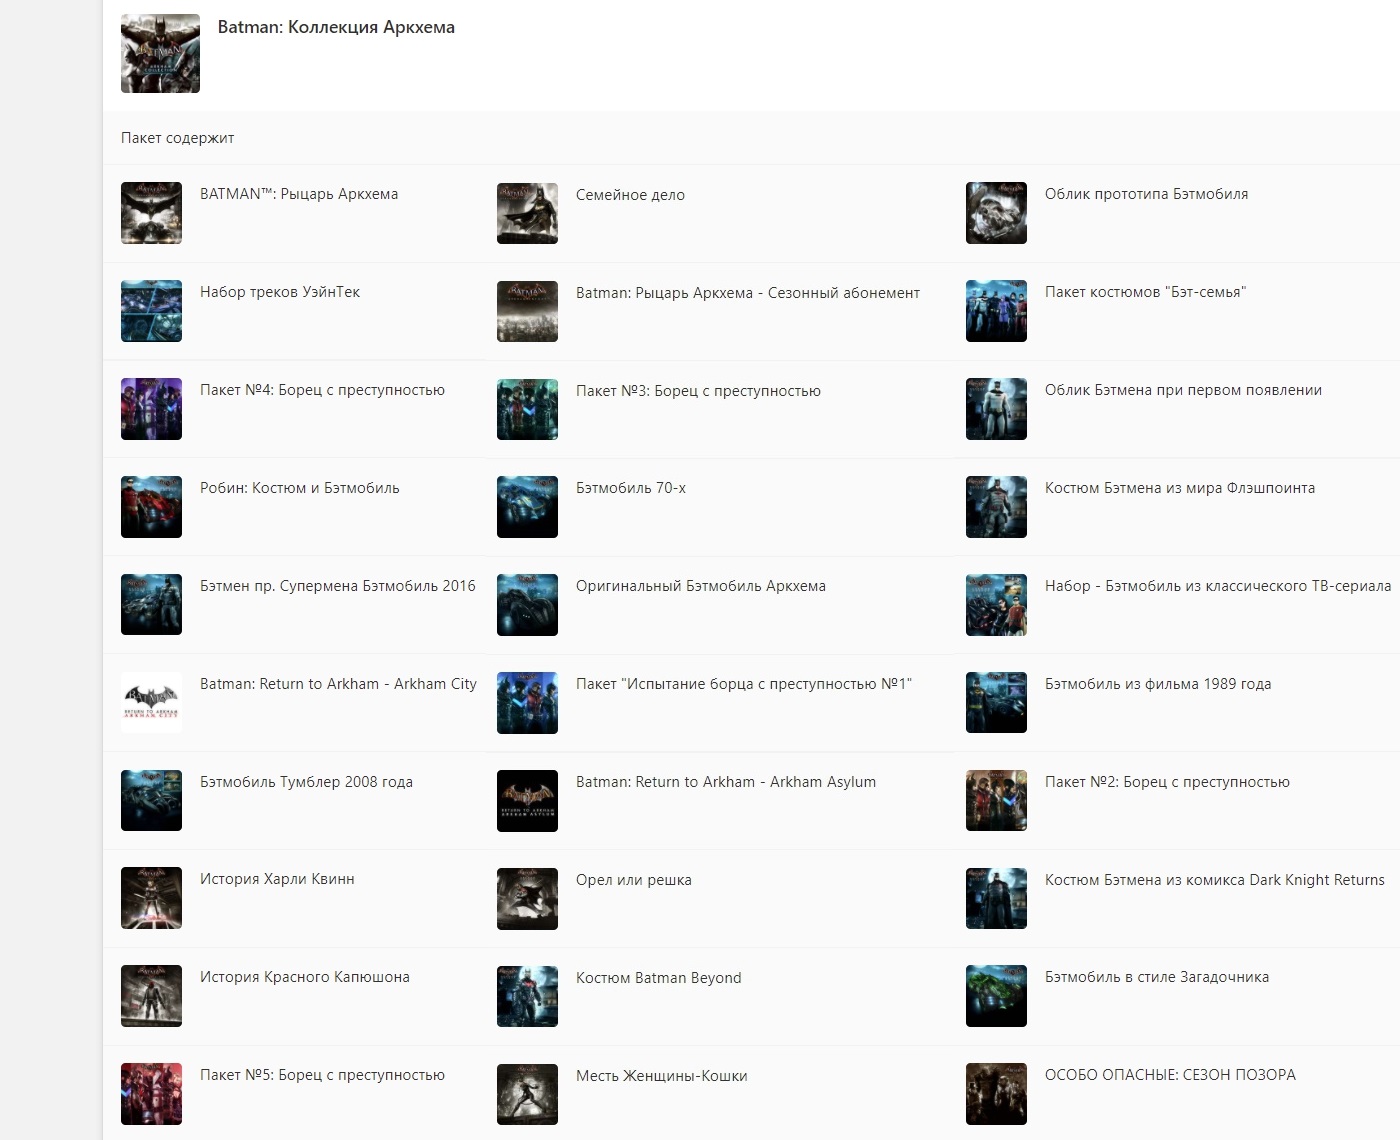This screenshot has height=1140, width=1400.
Task: Click the 'Пакет костюмов "Бэт-семья"' title
Action: pyautogui.click(x=1145, y=292)
